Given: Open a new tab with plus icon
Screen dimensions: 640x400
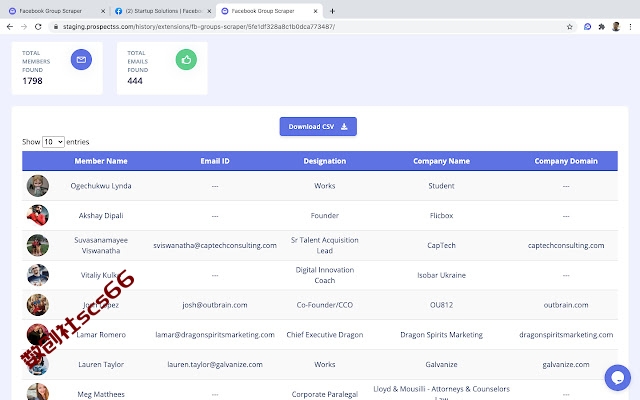Looking at the screenshot, I should (332, 11).
